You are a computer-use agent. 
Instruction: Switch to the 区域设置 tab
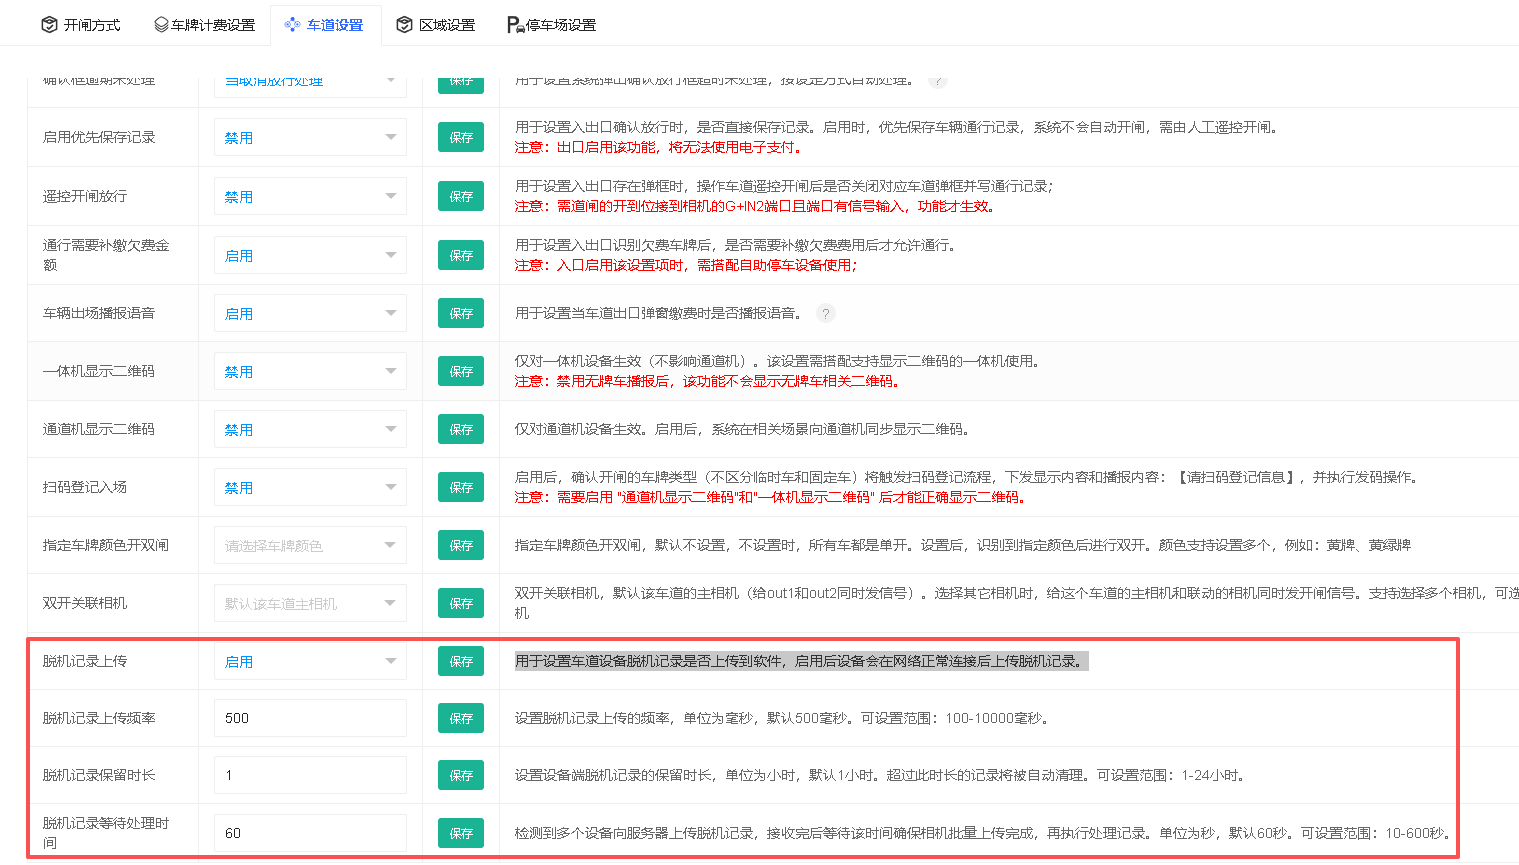point(435,25)
